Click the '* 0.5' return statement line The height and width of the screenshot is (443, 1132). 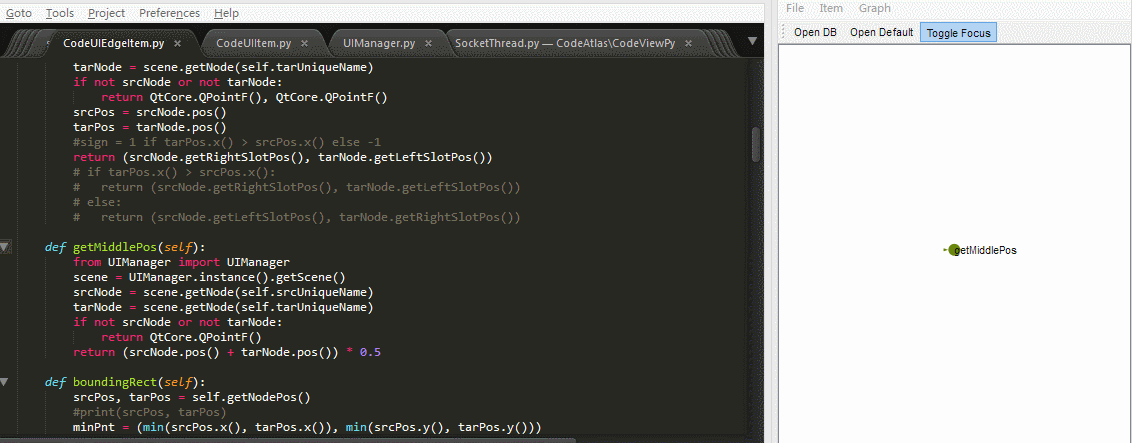point(227,352)
